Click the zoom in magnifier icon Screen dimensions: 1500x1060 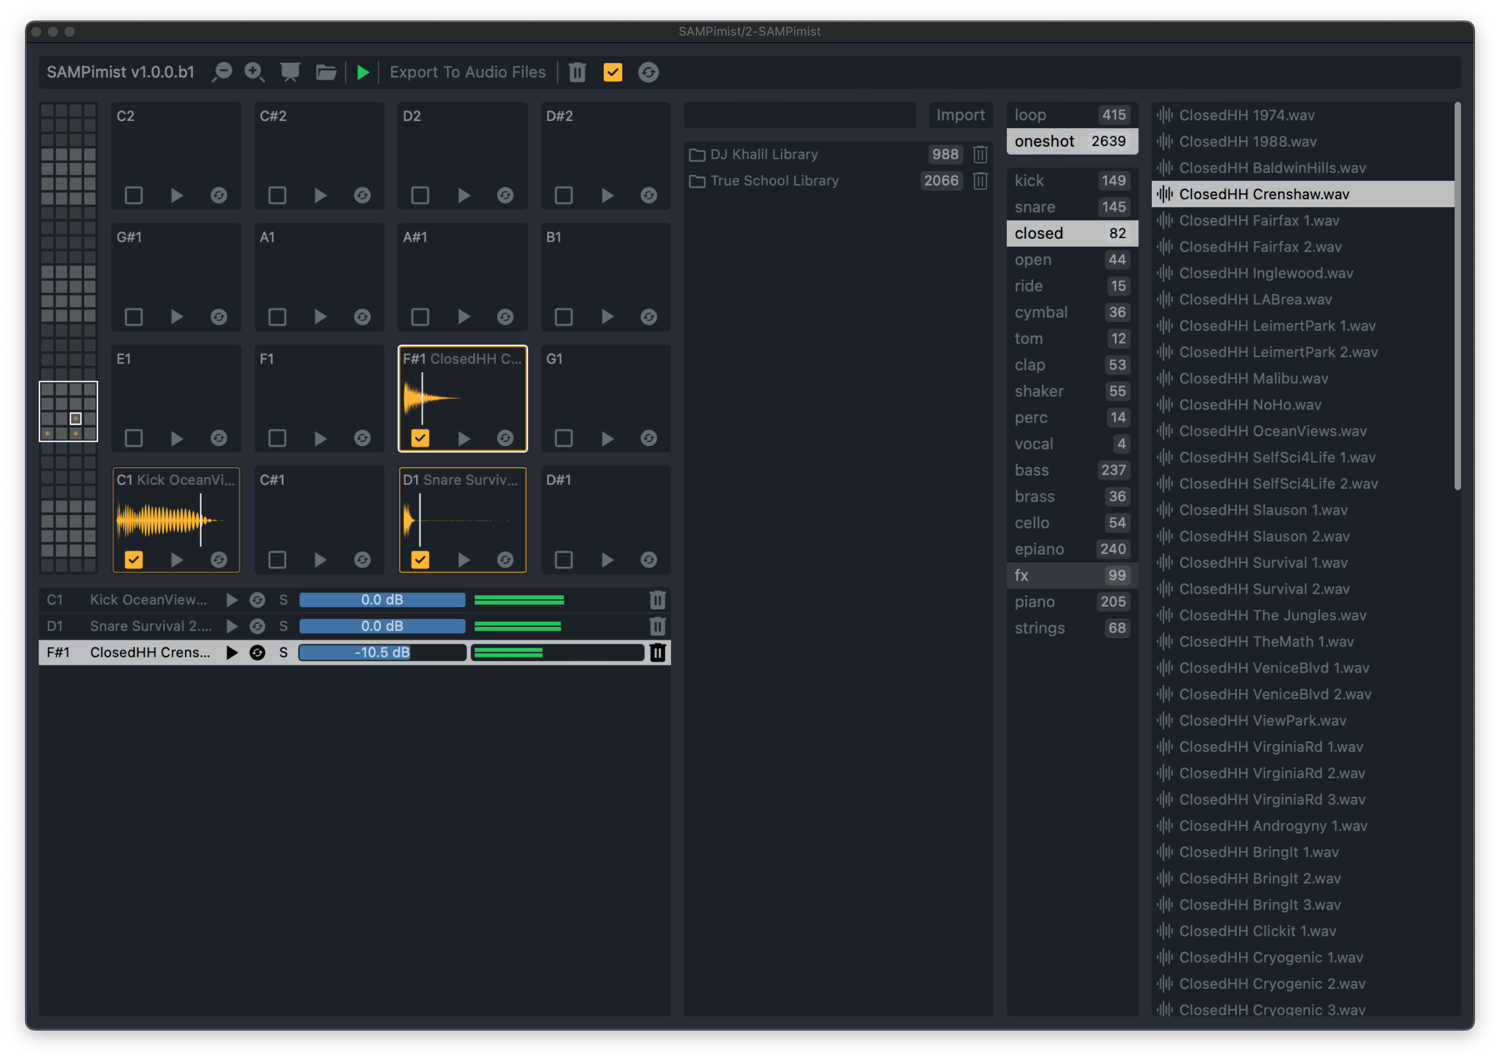coord(254,72)
